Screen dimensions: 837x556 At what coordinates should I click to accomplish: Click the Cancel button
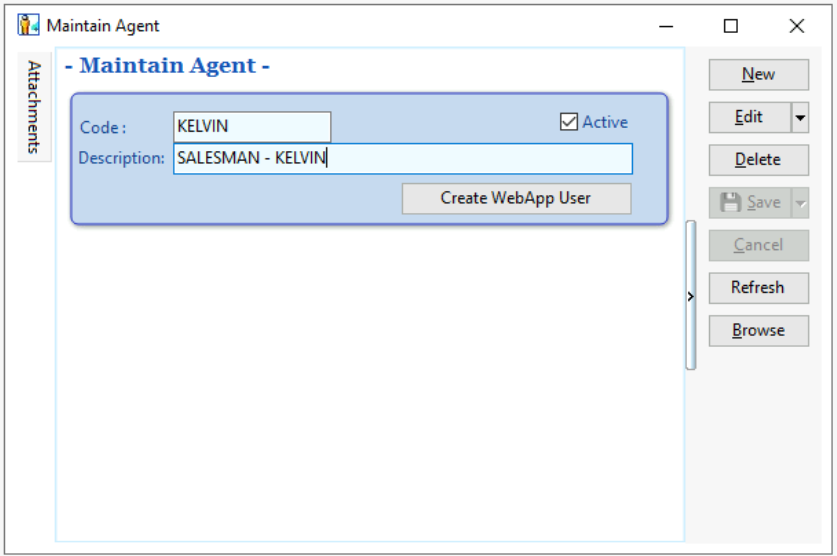pos(758,245)
